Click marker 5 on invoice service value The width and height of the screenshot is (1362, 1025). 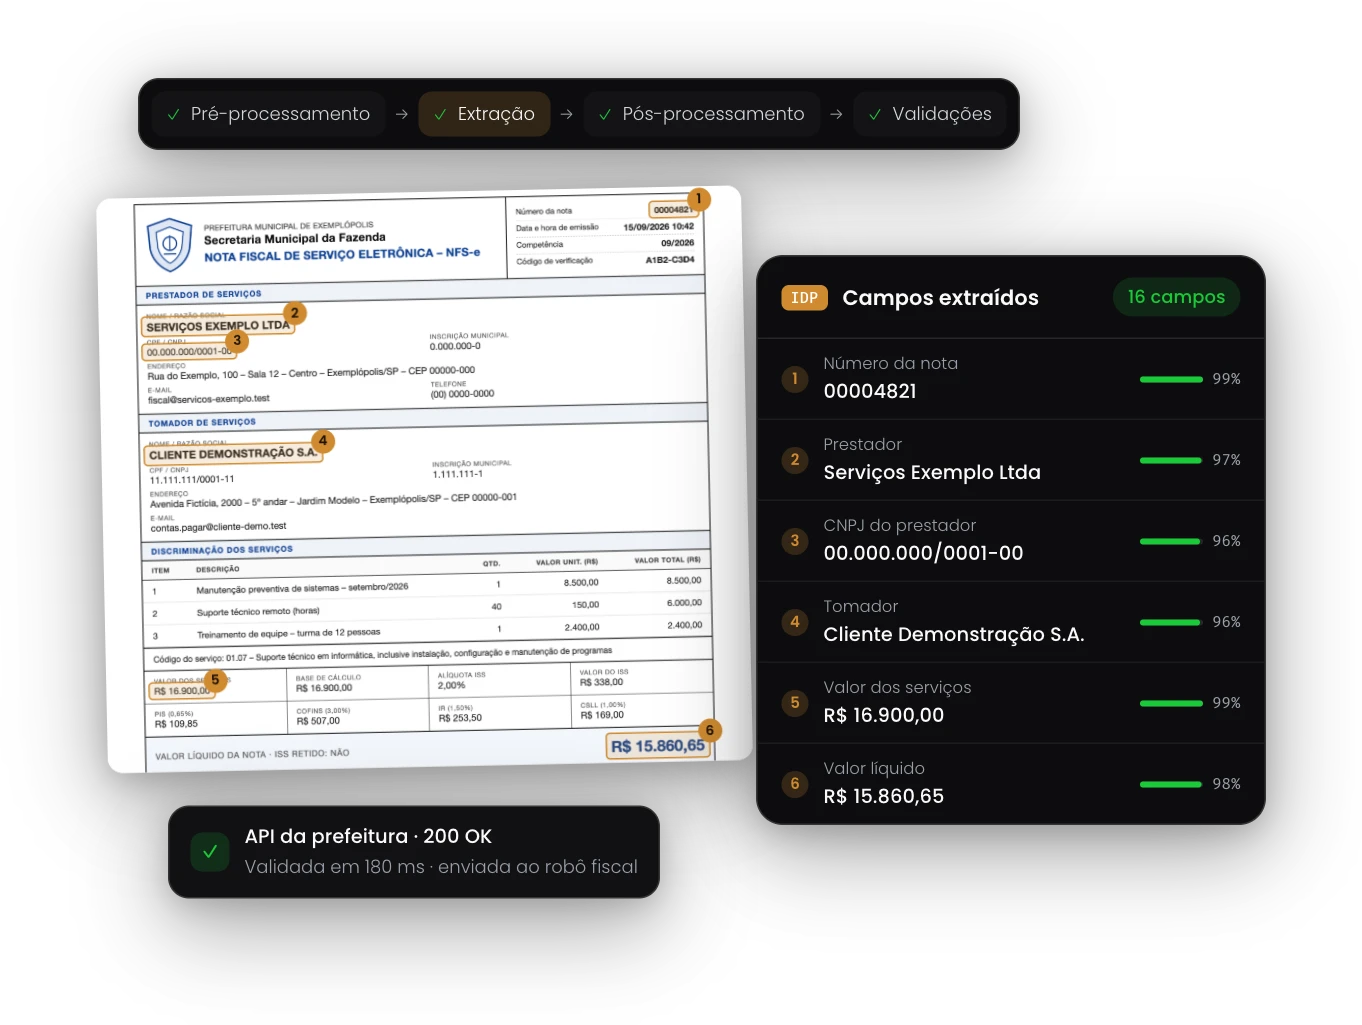pyautogui.click(x=214, y=680)
